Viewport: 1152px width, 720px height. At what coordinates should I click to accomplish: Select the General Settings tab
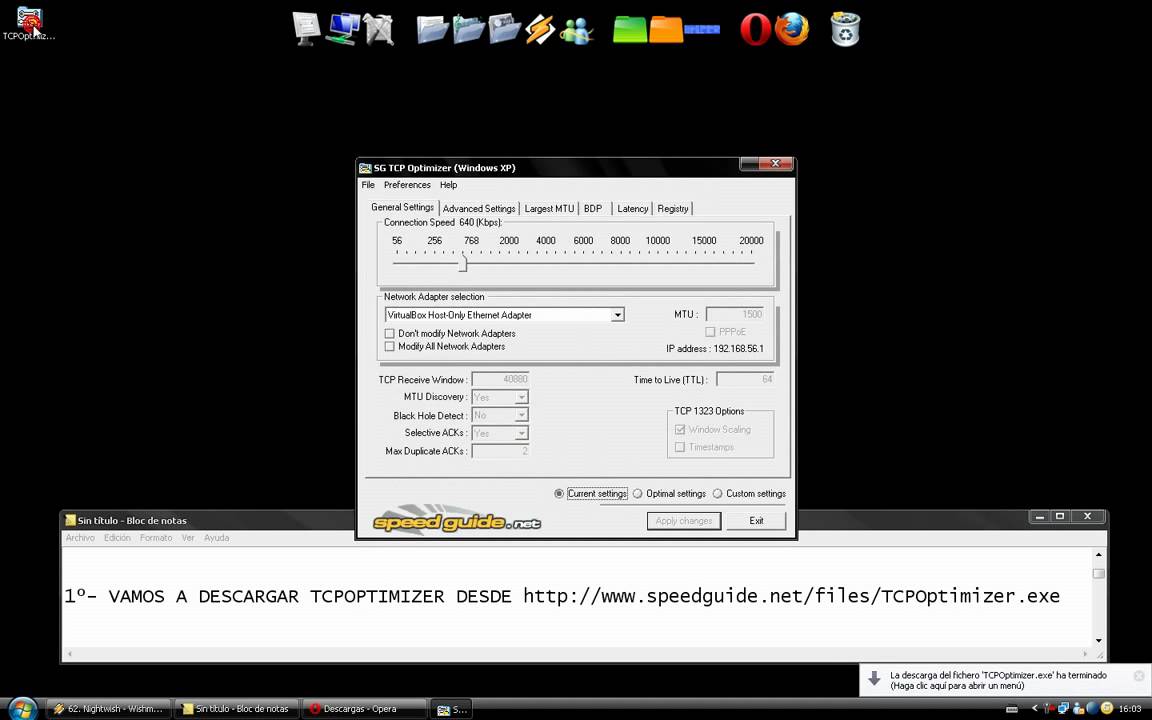tap(402, 207)
